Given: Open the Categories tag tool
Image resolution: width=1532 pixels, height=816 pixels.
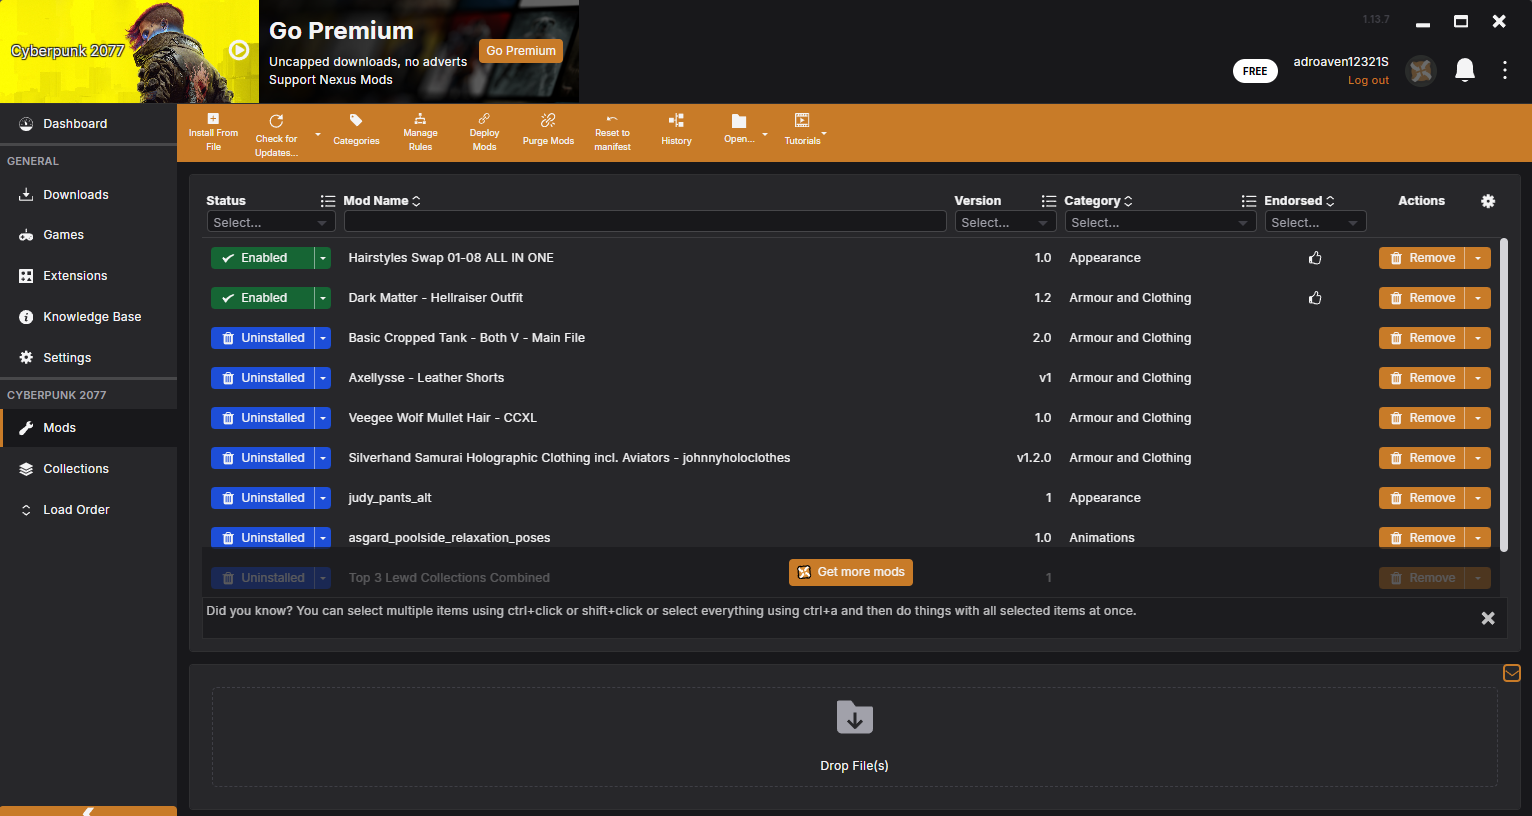Looking at the screenshot, I should pyautogui.click(x=356, y=121).
